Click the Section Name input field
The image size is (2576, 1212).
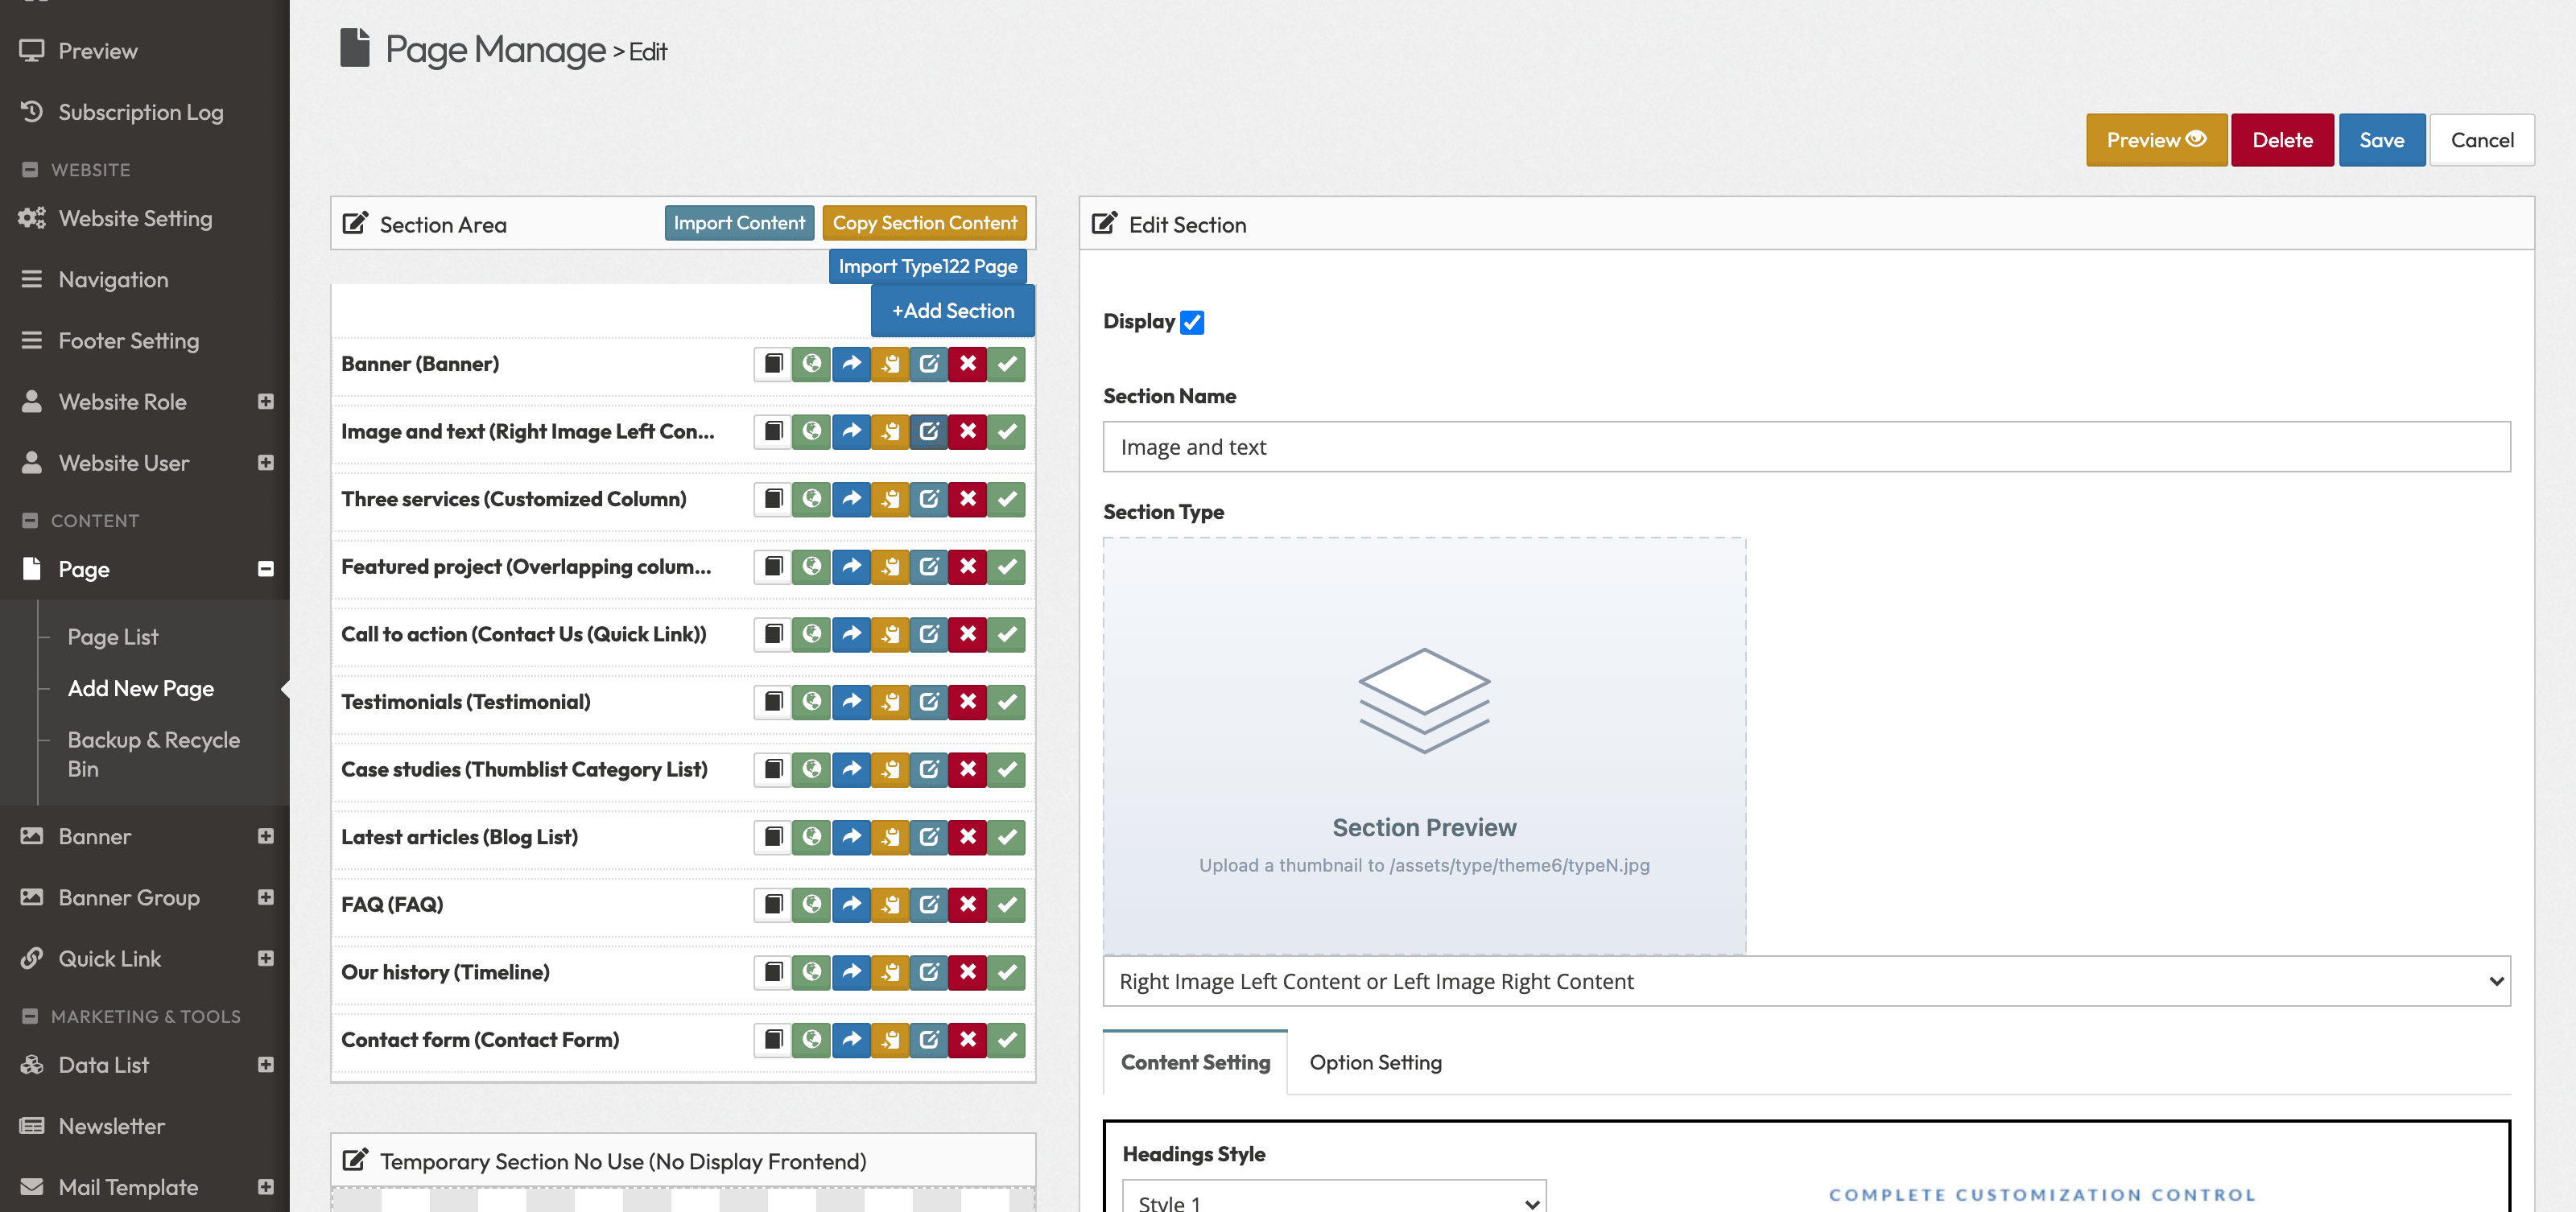click(1806, 447)
